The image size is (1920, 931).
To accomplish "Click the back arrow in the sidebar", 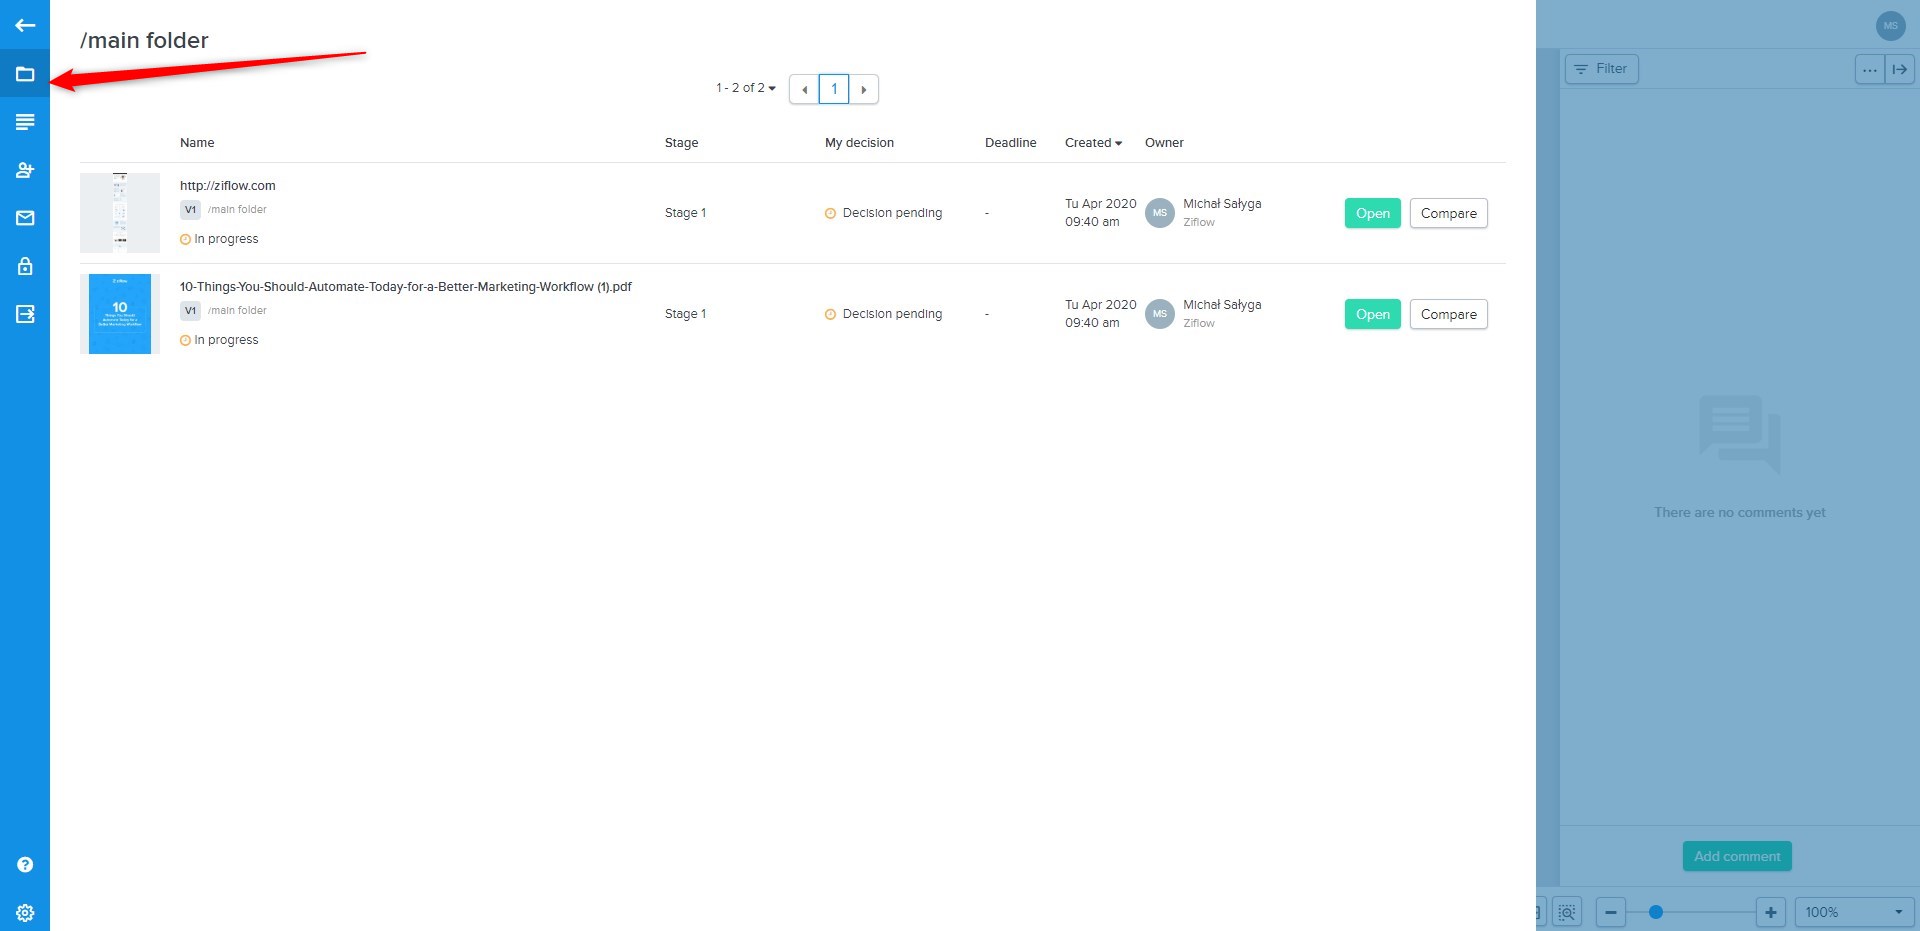I will point(25,25).
